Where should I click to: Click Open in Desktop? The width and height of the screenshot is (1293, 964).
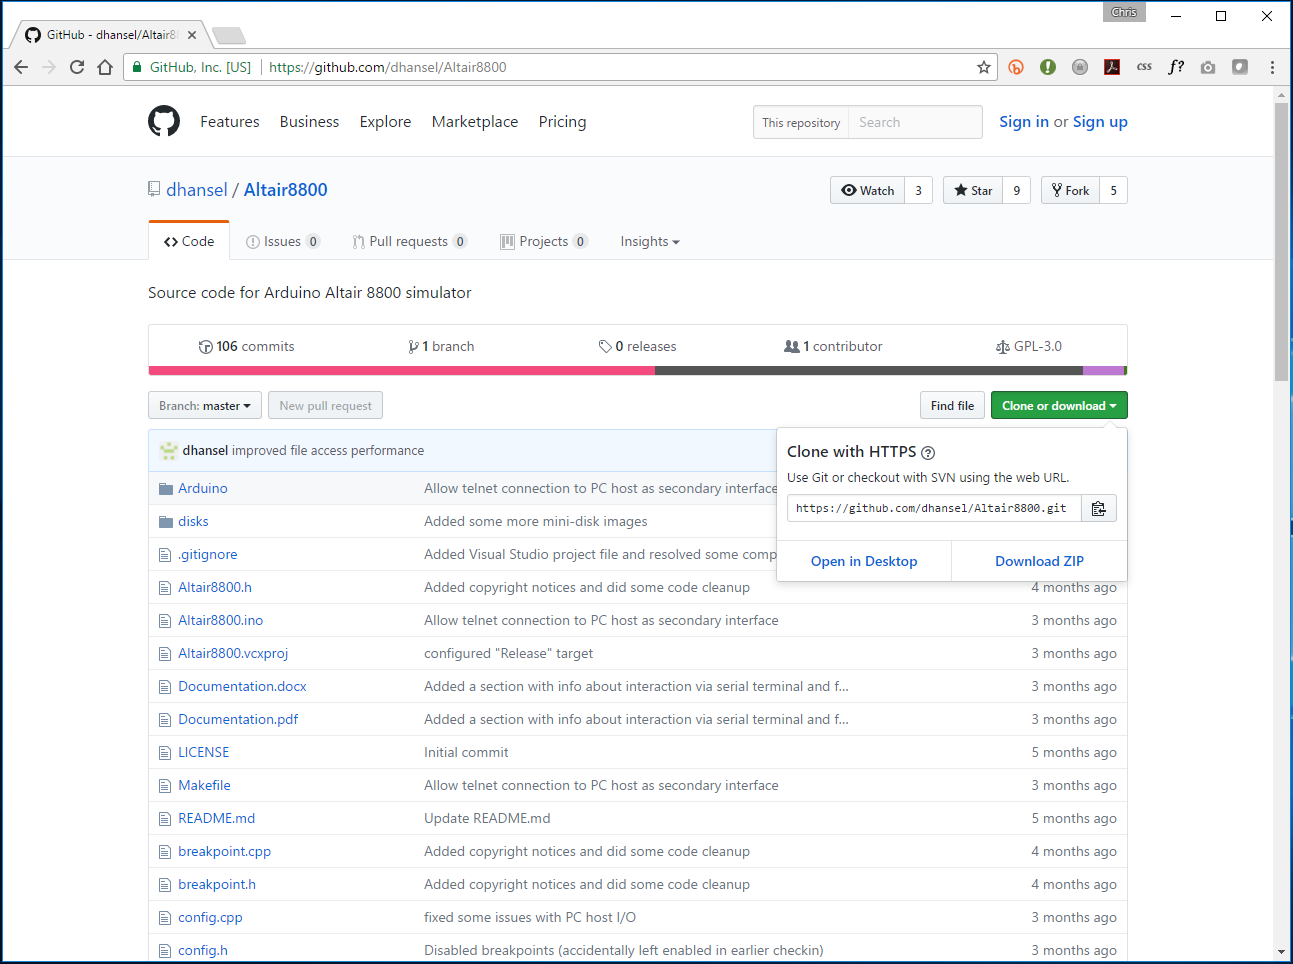(x=864, y=561)
